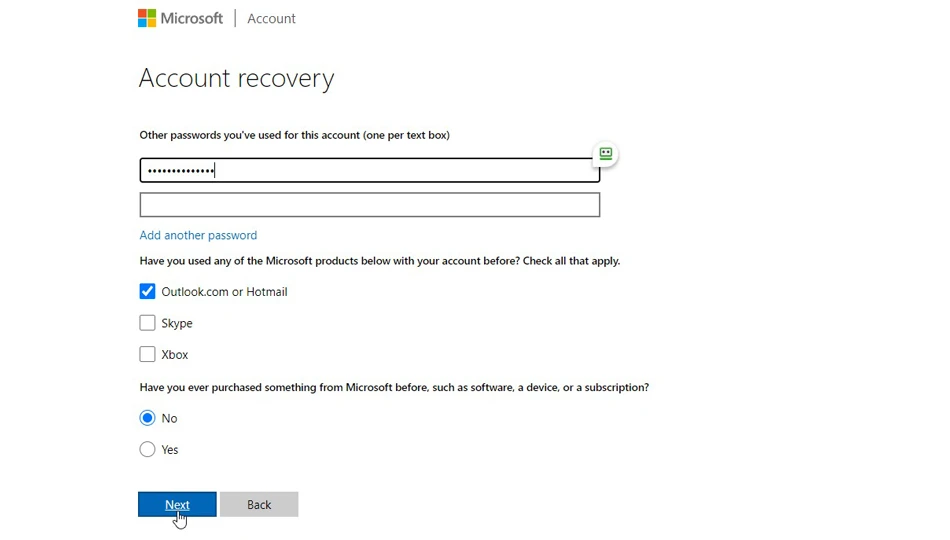This screenshot has height=540, width=950.
Task: Open the password manager icon beside the field
Action: (605, 153)
